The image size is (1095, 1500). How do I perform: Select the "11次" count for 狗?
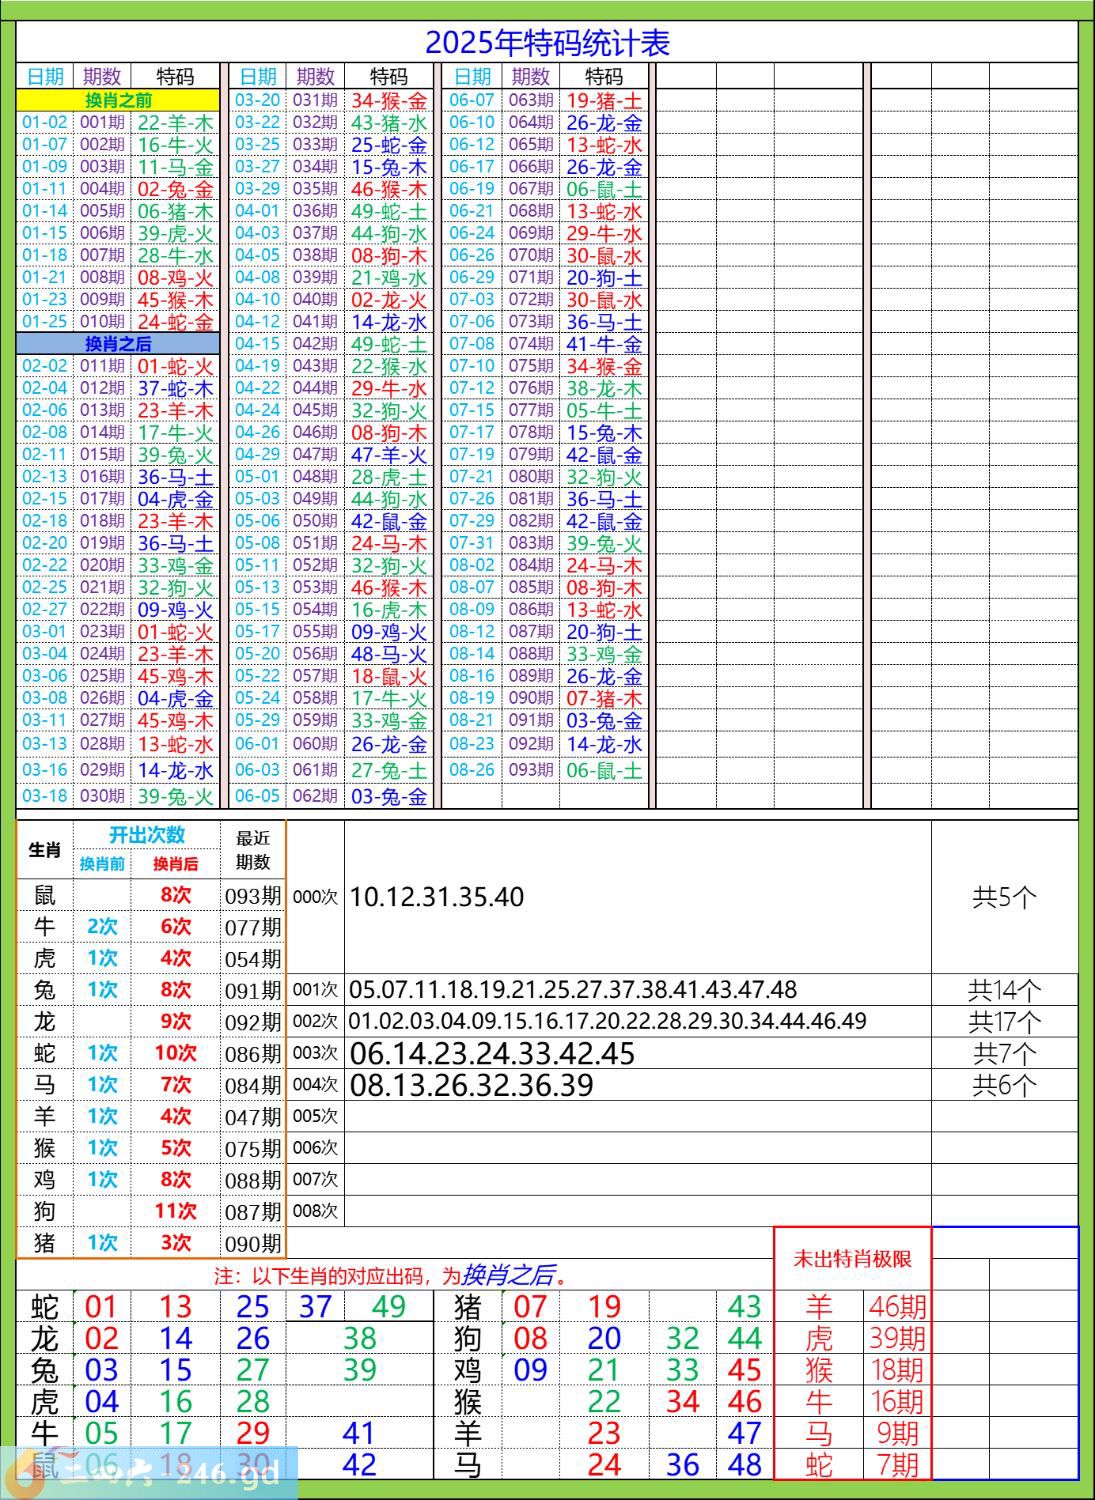coord(175,1211)
